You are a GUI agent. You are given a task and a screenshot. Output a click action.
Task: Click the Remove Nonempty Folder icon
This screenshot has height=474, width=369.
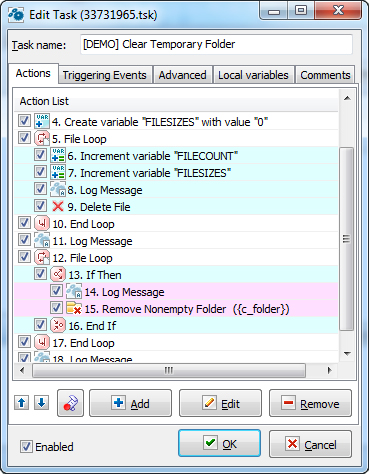click(x=74, y=309)
